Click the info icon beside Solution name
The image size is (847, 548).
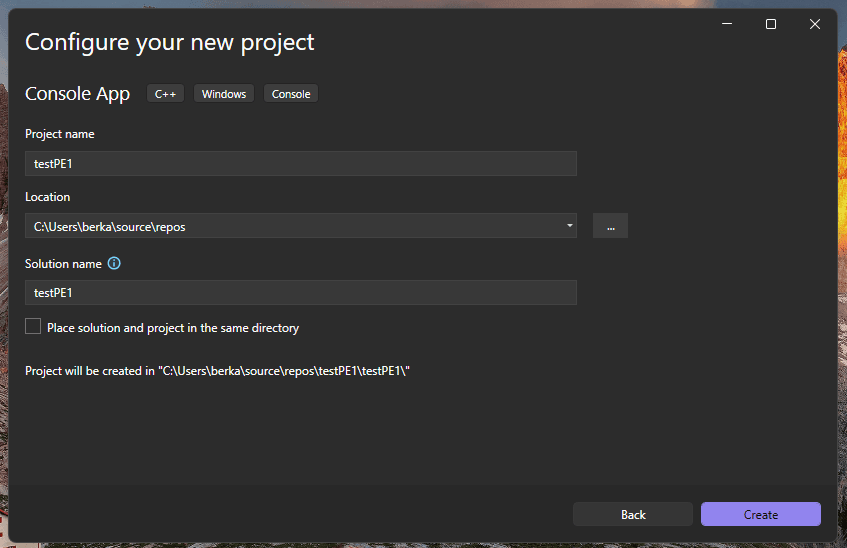pos(114,264)
